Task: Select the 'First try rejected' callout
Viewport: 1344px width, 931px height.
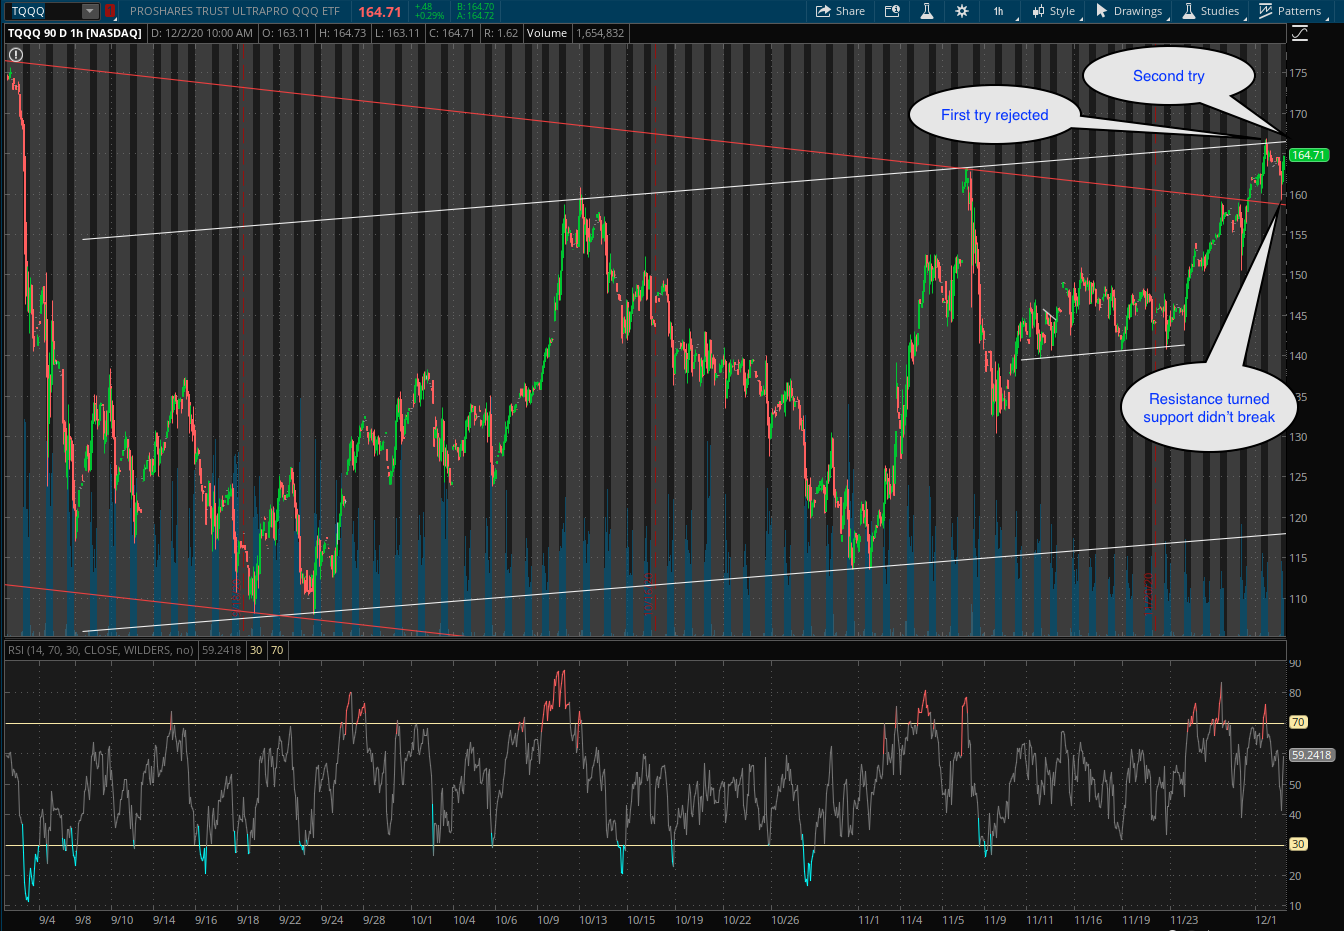Action: coord(994,115)
